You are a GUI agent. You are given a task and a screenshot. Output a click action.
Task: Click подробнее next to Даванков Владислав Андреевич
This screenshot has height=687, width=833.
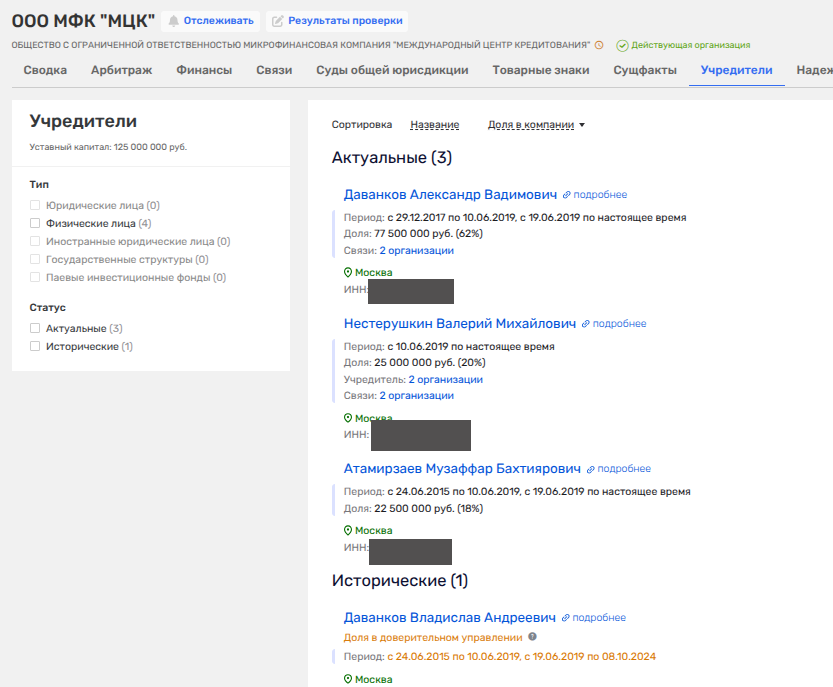coord(599,618)
